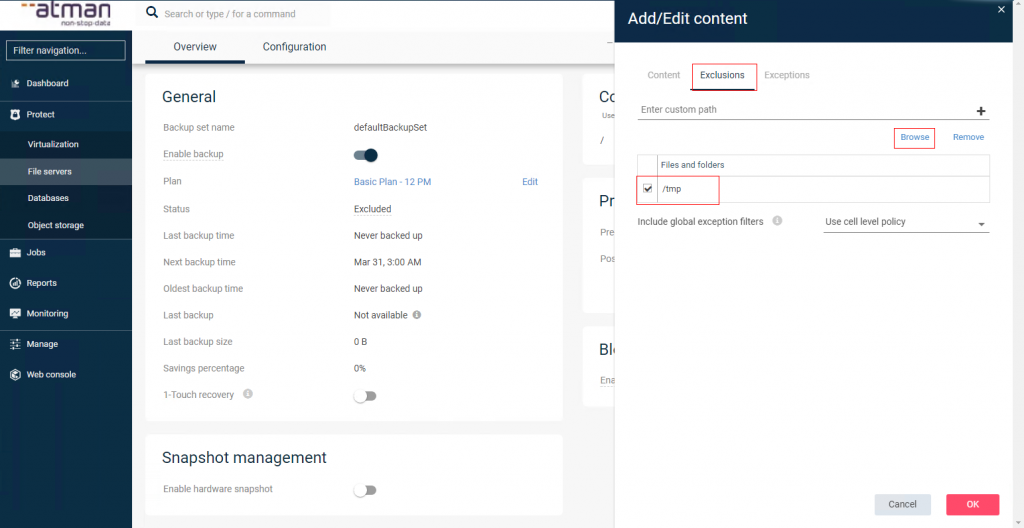Uncheck the /tmp folder checkbox
This screenshot has width=1024, height=528.
(648, 189)
